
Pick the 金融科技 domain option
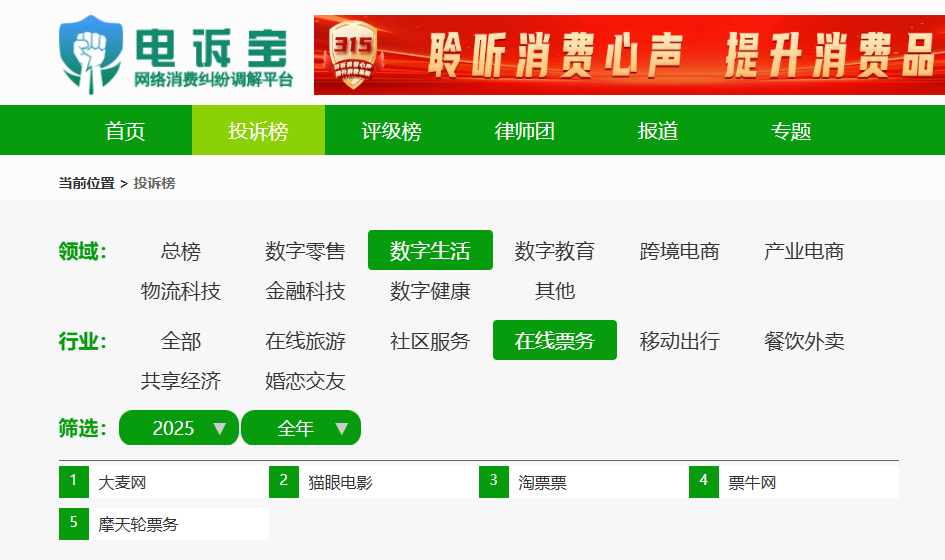coord(305,291)
